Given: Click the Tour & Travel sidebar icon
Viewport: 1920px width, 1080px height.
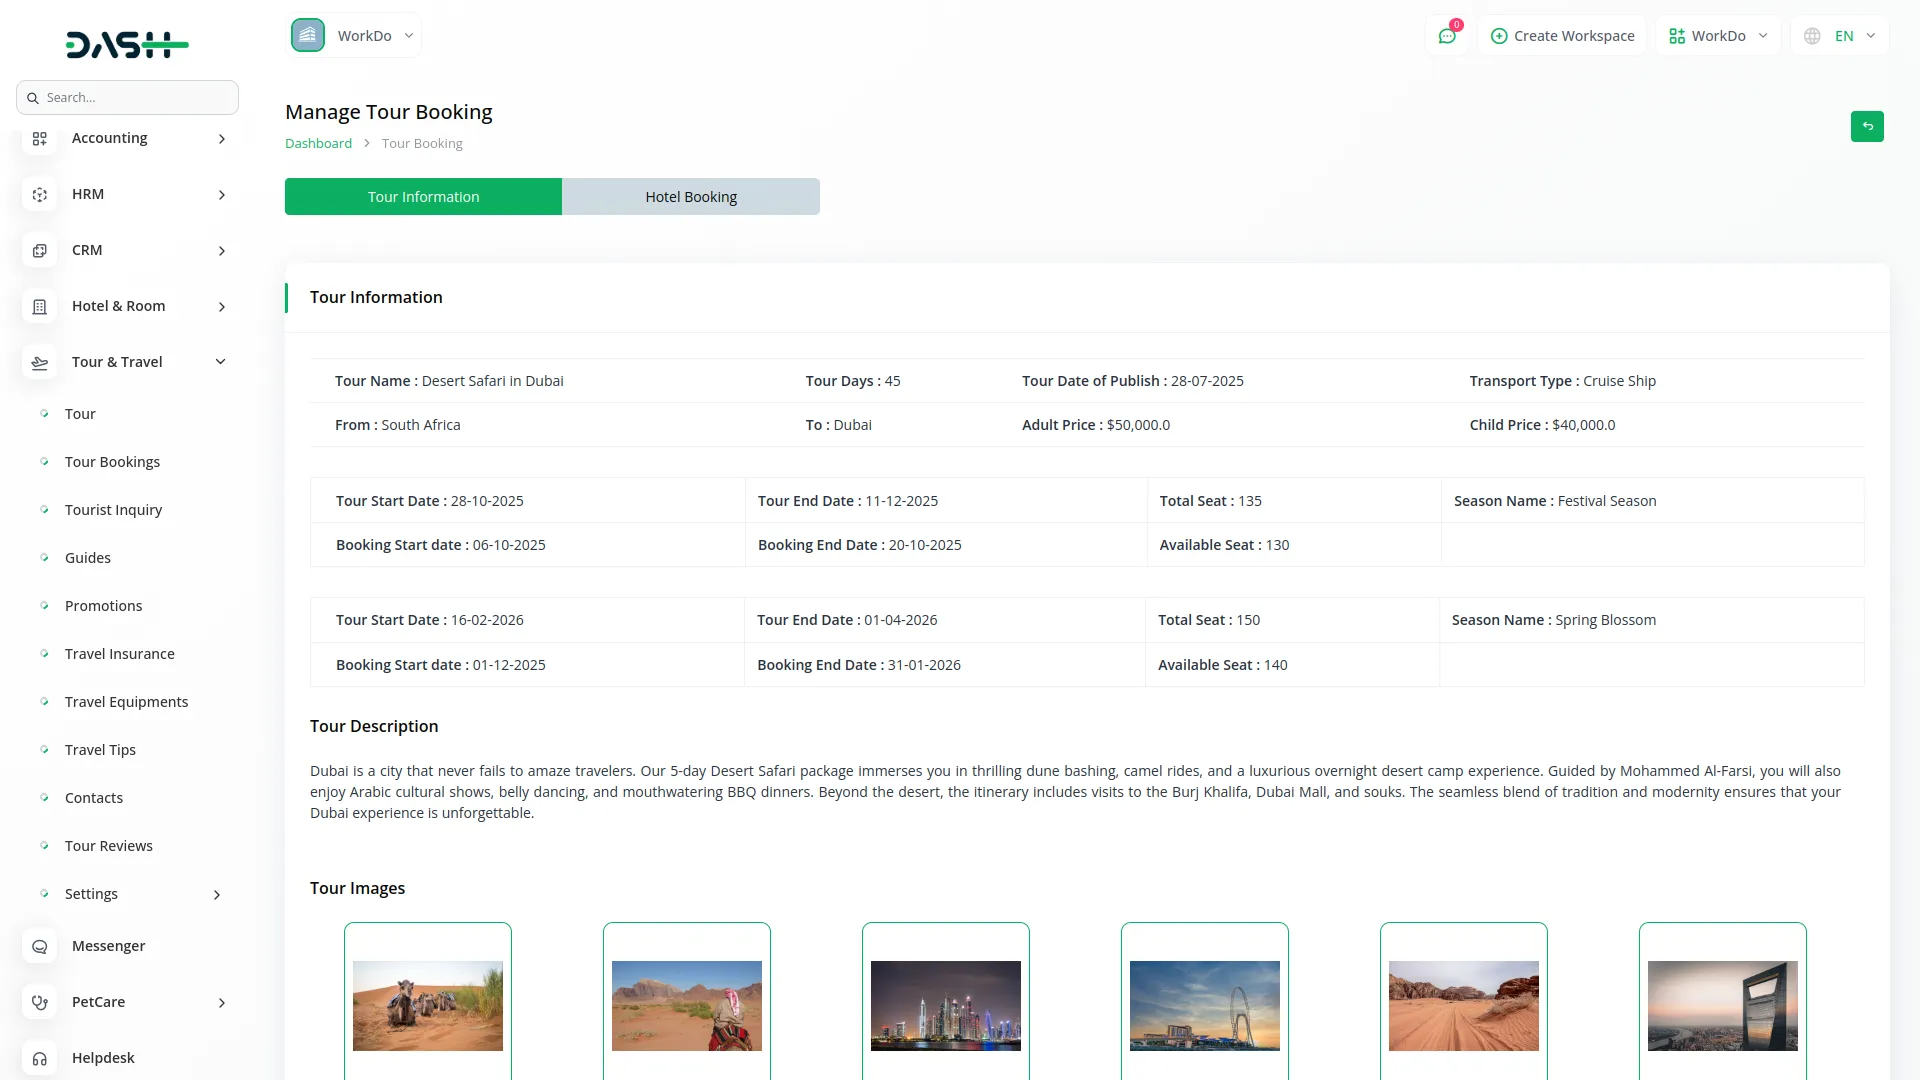Looking at the screenshot, I should click(x=39, y=362).
